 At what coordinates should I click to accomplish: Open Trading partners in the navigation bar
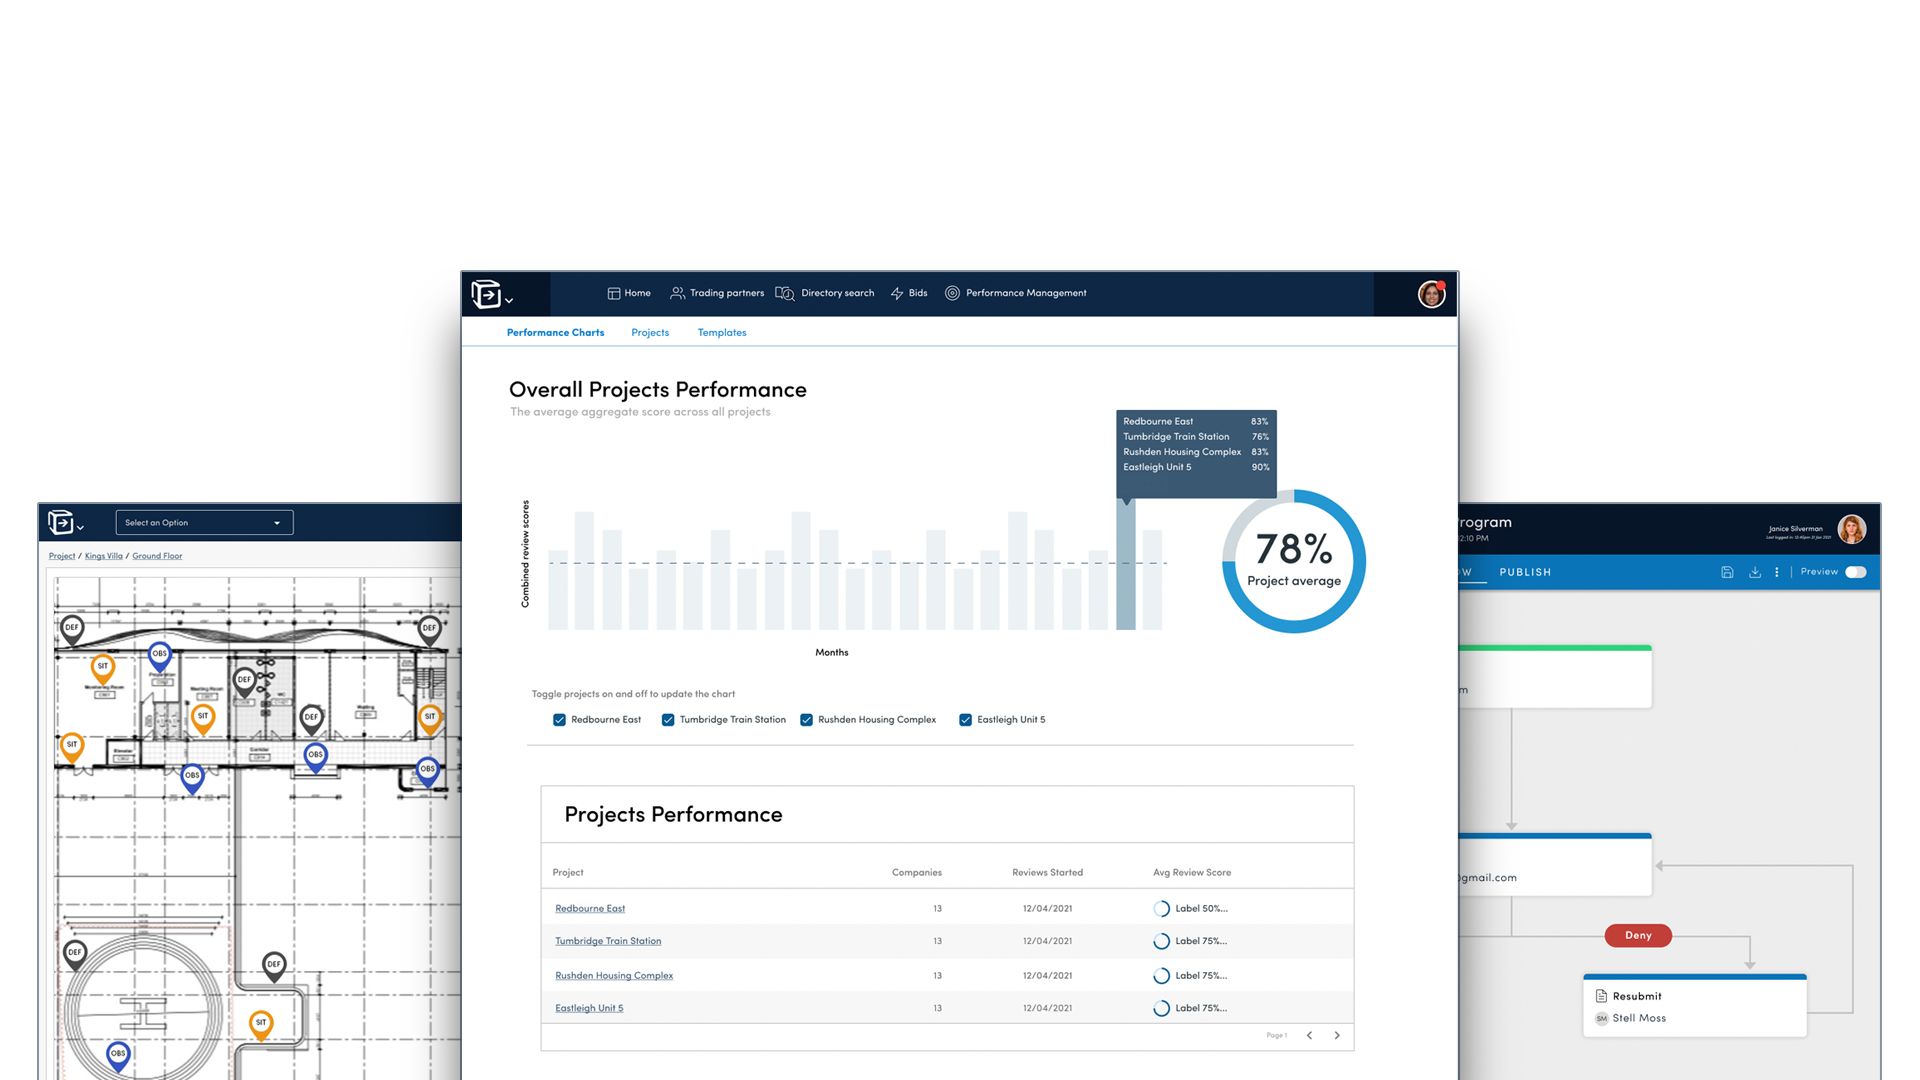pyautogui.click(x=717, y=293)
